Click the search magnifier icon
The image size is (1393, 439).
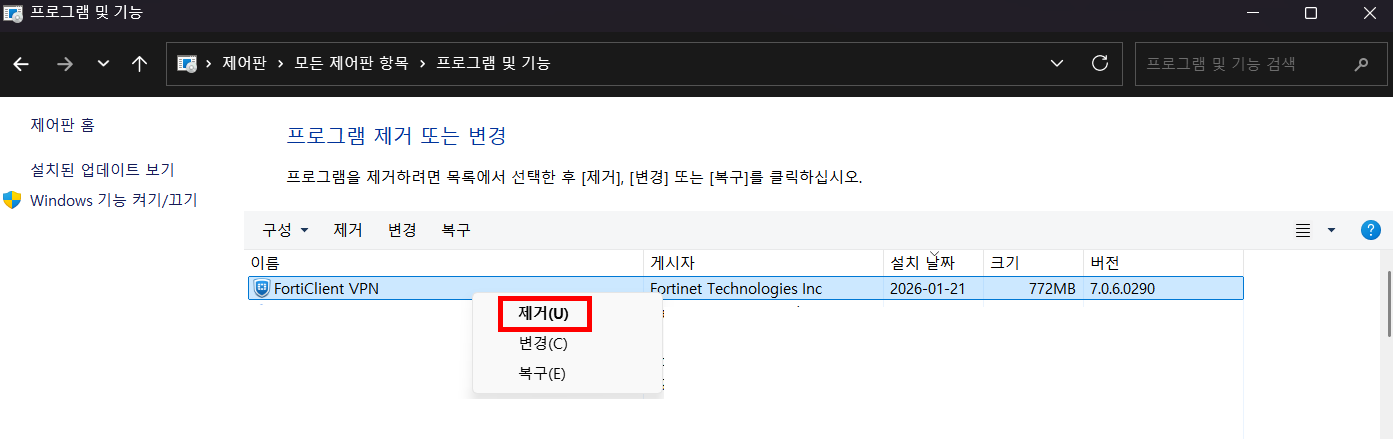click(x=1361, y=64)
